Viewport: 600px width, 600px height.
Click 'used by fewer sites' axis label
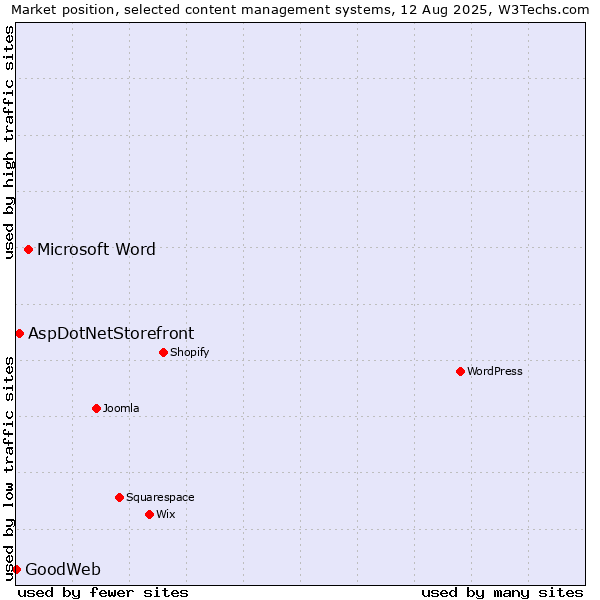click(x=103, y=593)
